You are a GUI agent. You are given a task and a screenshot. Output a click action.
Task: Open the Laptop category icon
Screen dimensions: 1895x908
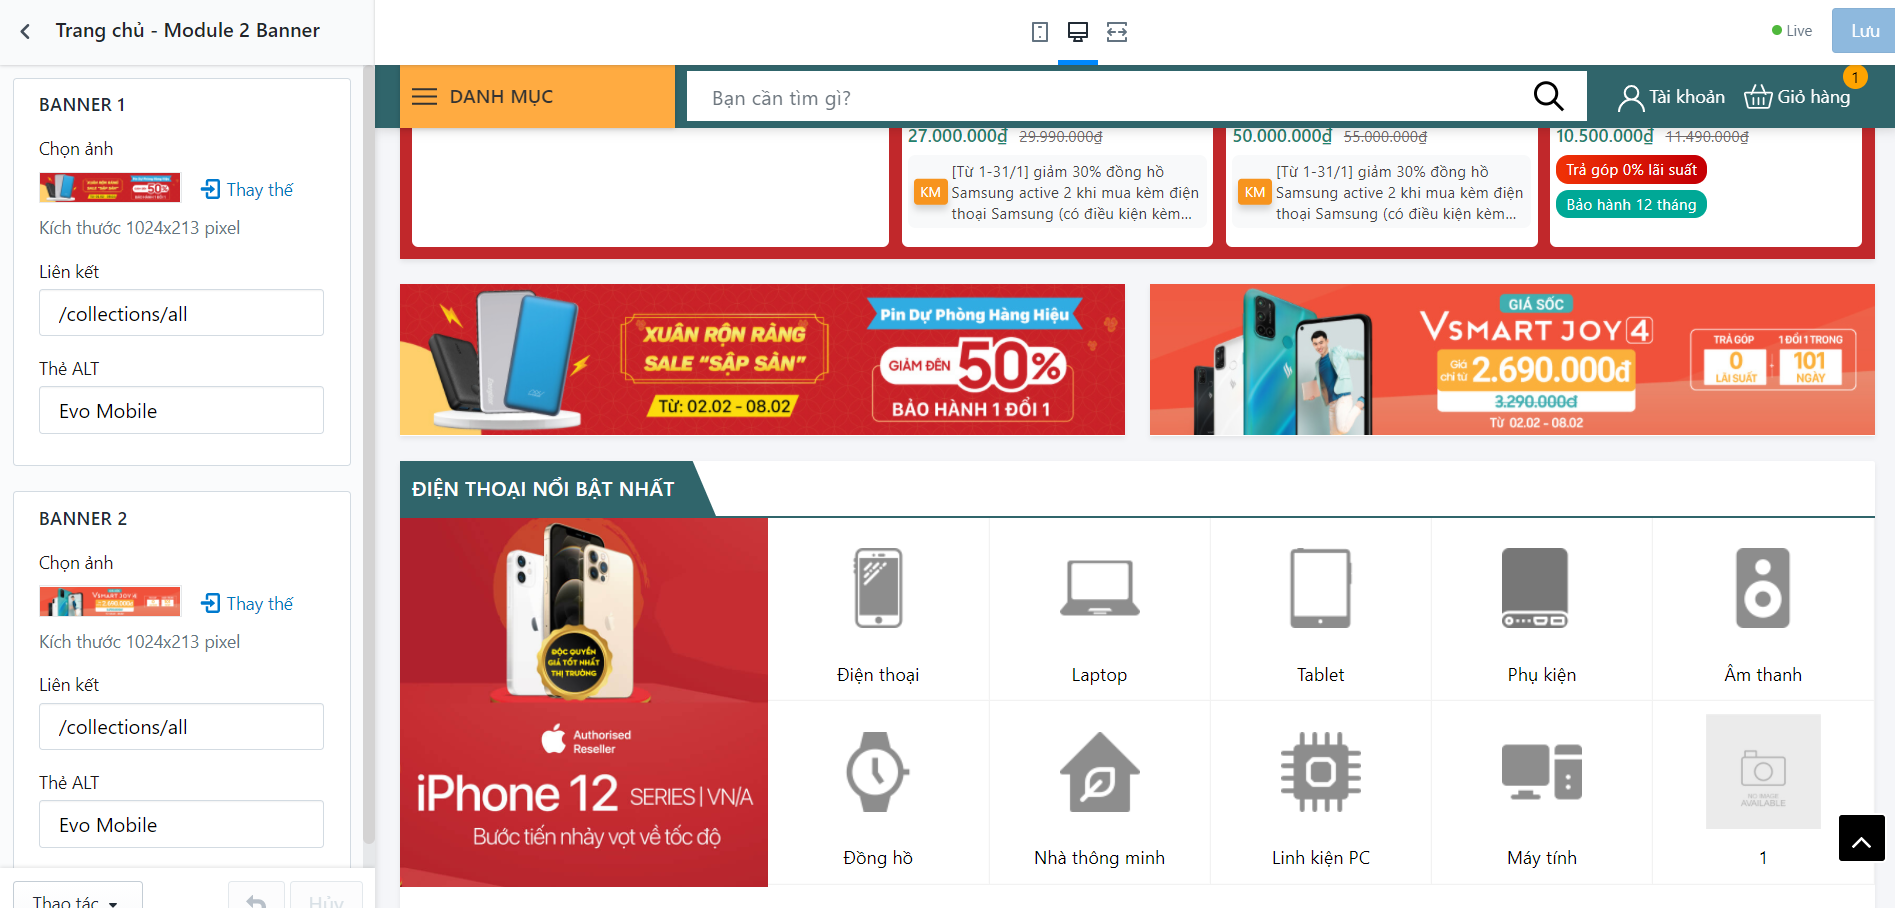(1099, 588)
